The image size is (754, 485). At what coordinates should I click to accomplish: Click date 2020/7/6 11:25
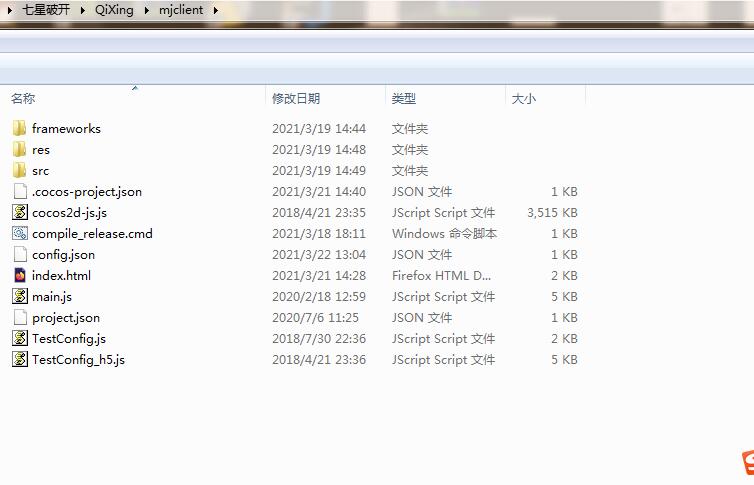click(x=315, y=317)
